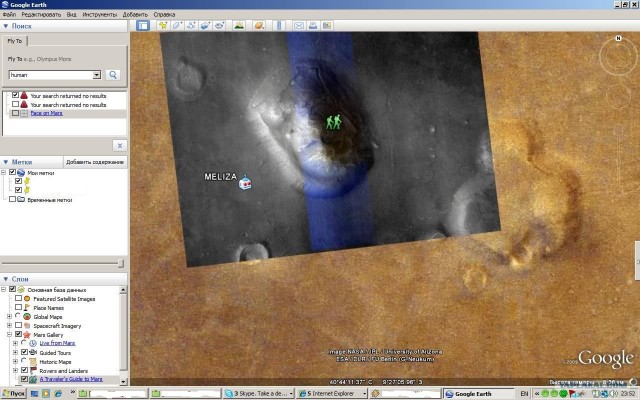The height and width of the screenshot is (400, 640).
Task: Collapse the Слои panel triangle
Action: click(6, 279)
